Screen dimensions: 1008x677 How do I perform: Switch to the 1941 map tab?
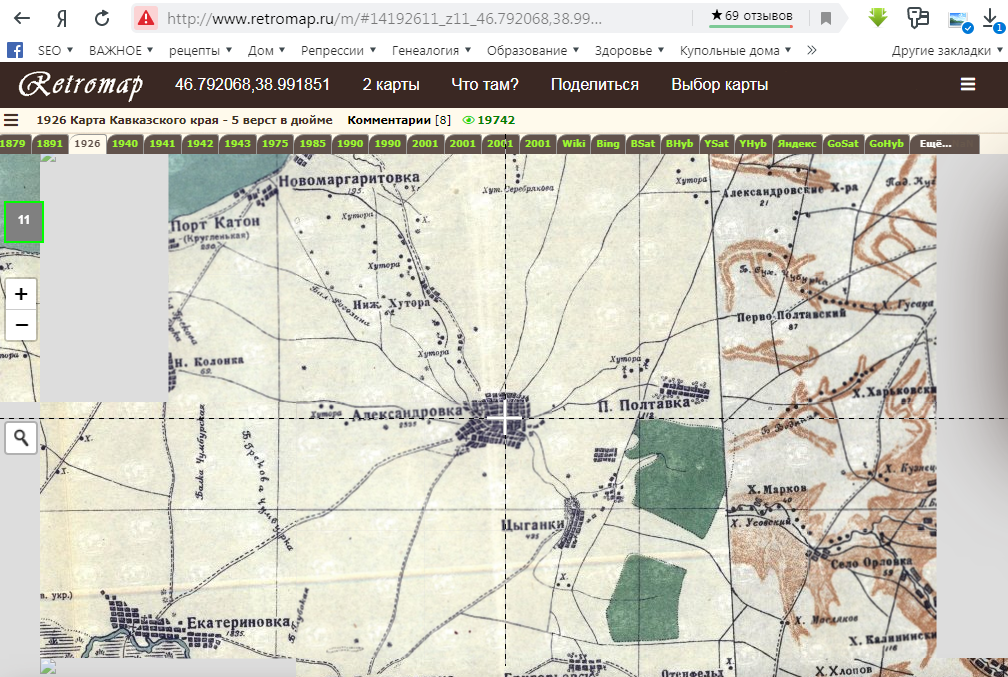point(163,144)
